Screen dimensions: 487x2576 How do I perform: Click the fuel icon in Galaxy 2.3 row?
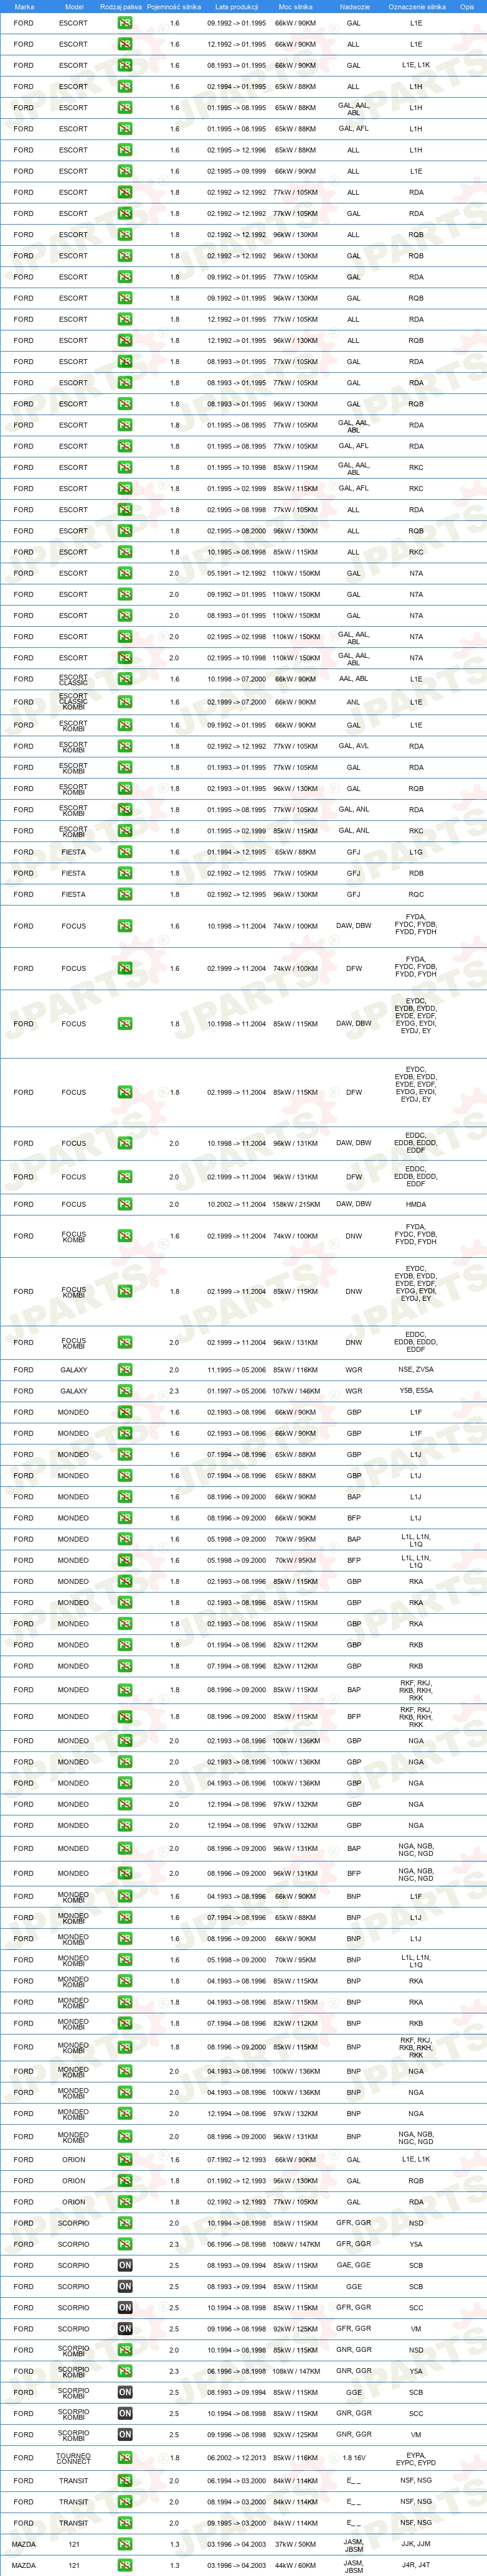125,1391
